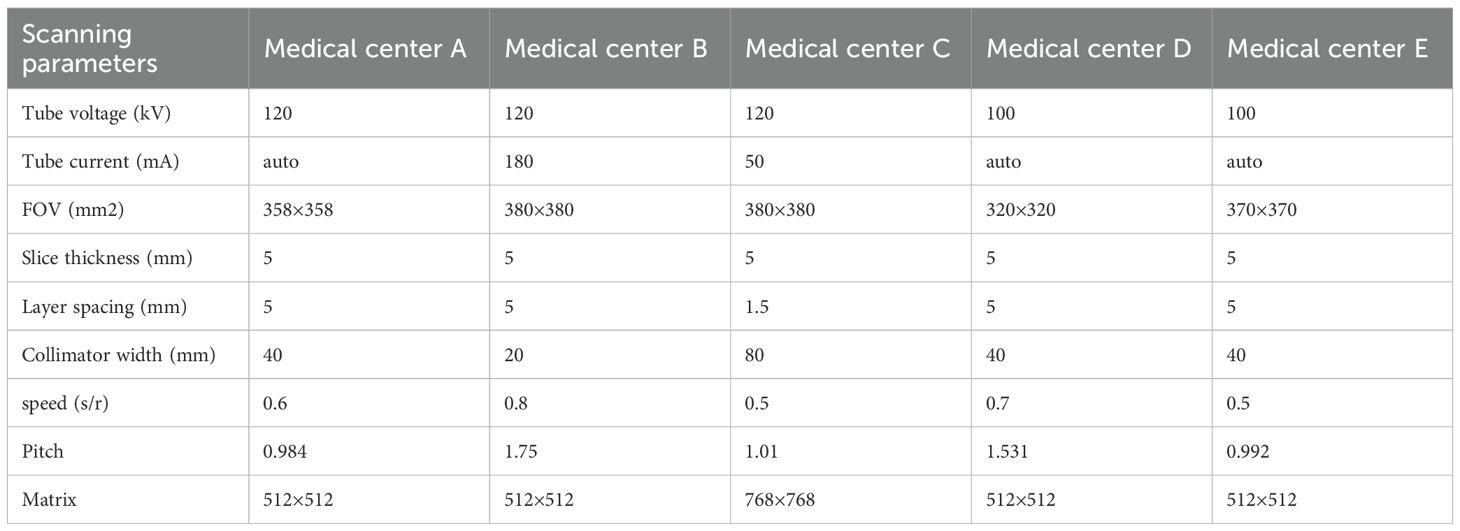1460x531 pixels.
Task: Select the Medical center E header
Action: click(x=1328, y=50)
